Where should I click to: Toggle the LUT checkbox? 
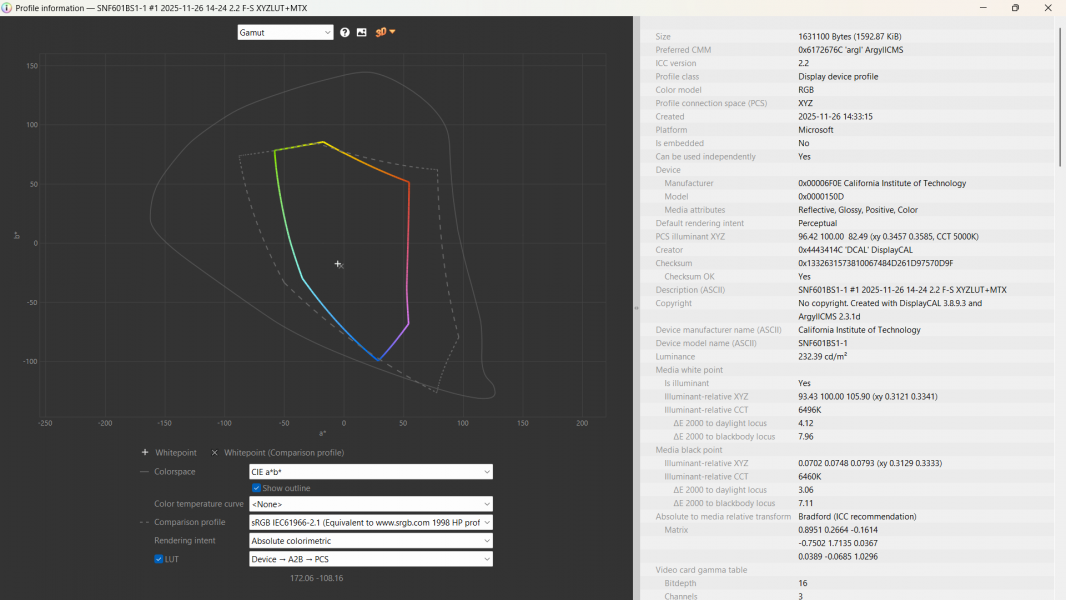click(158, 559)
